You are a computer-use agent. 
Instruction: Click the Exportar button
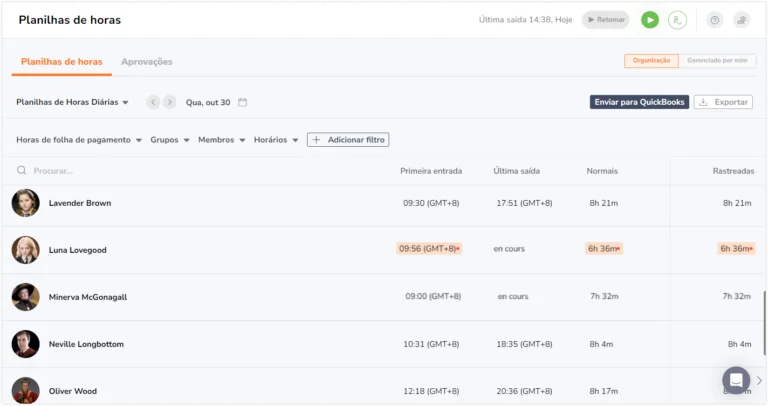point(723,102)
